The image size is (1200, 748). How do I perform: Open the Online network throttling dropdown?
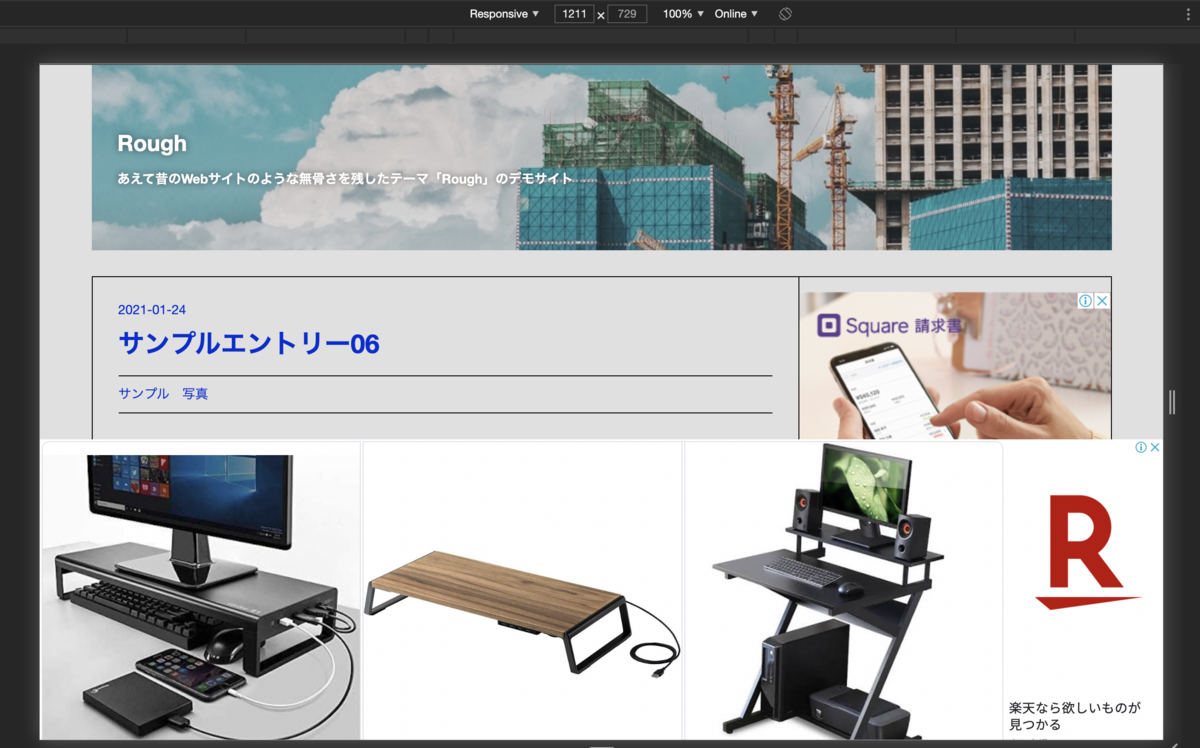coord(736,14)
